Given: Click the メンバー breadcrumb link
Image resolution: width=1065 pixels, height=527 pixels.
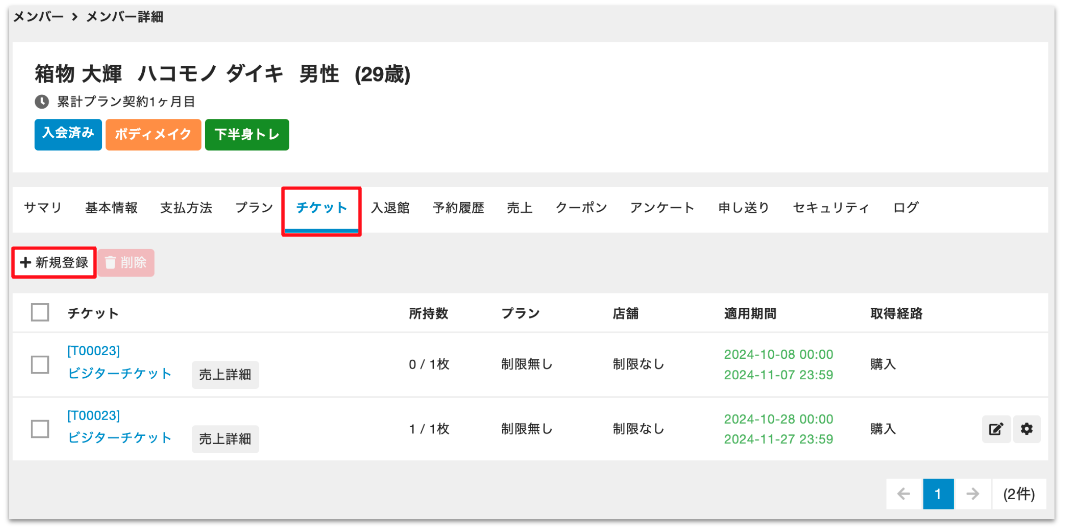Looking at the screenshot, I should tap(39, 17).
